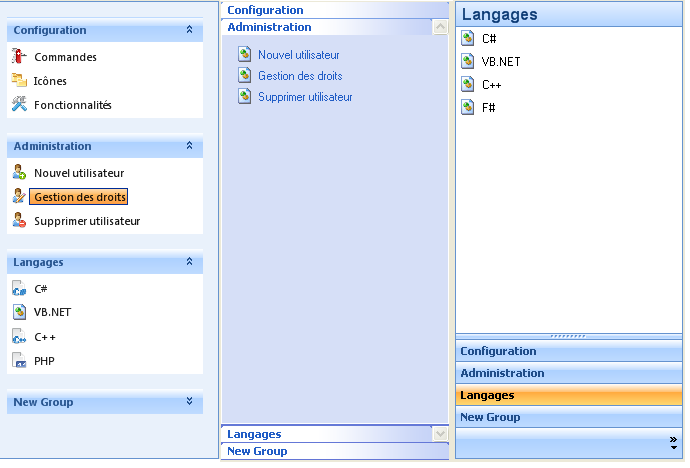Click the middle panel scroll up arrow
This screenshot has height=468, width=690.
[x=440, y=28]
